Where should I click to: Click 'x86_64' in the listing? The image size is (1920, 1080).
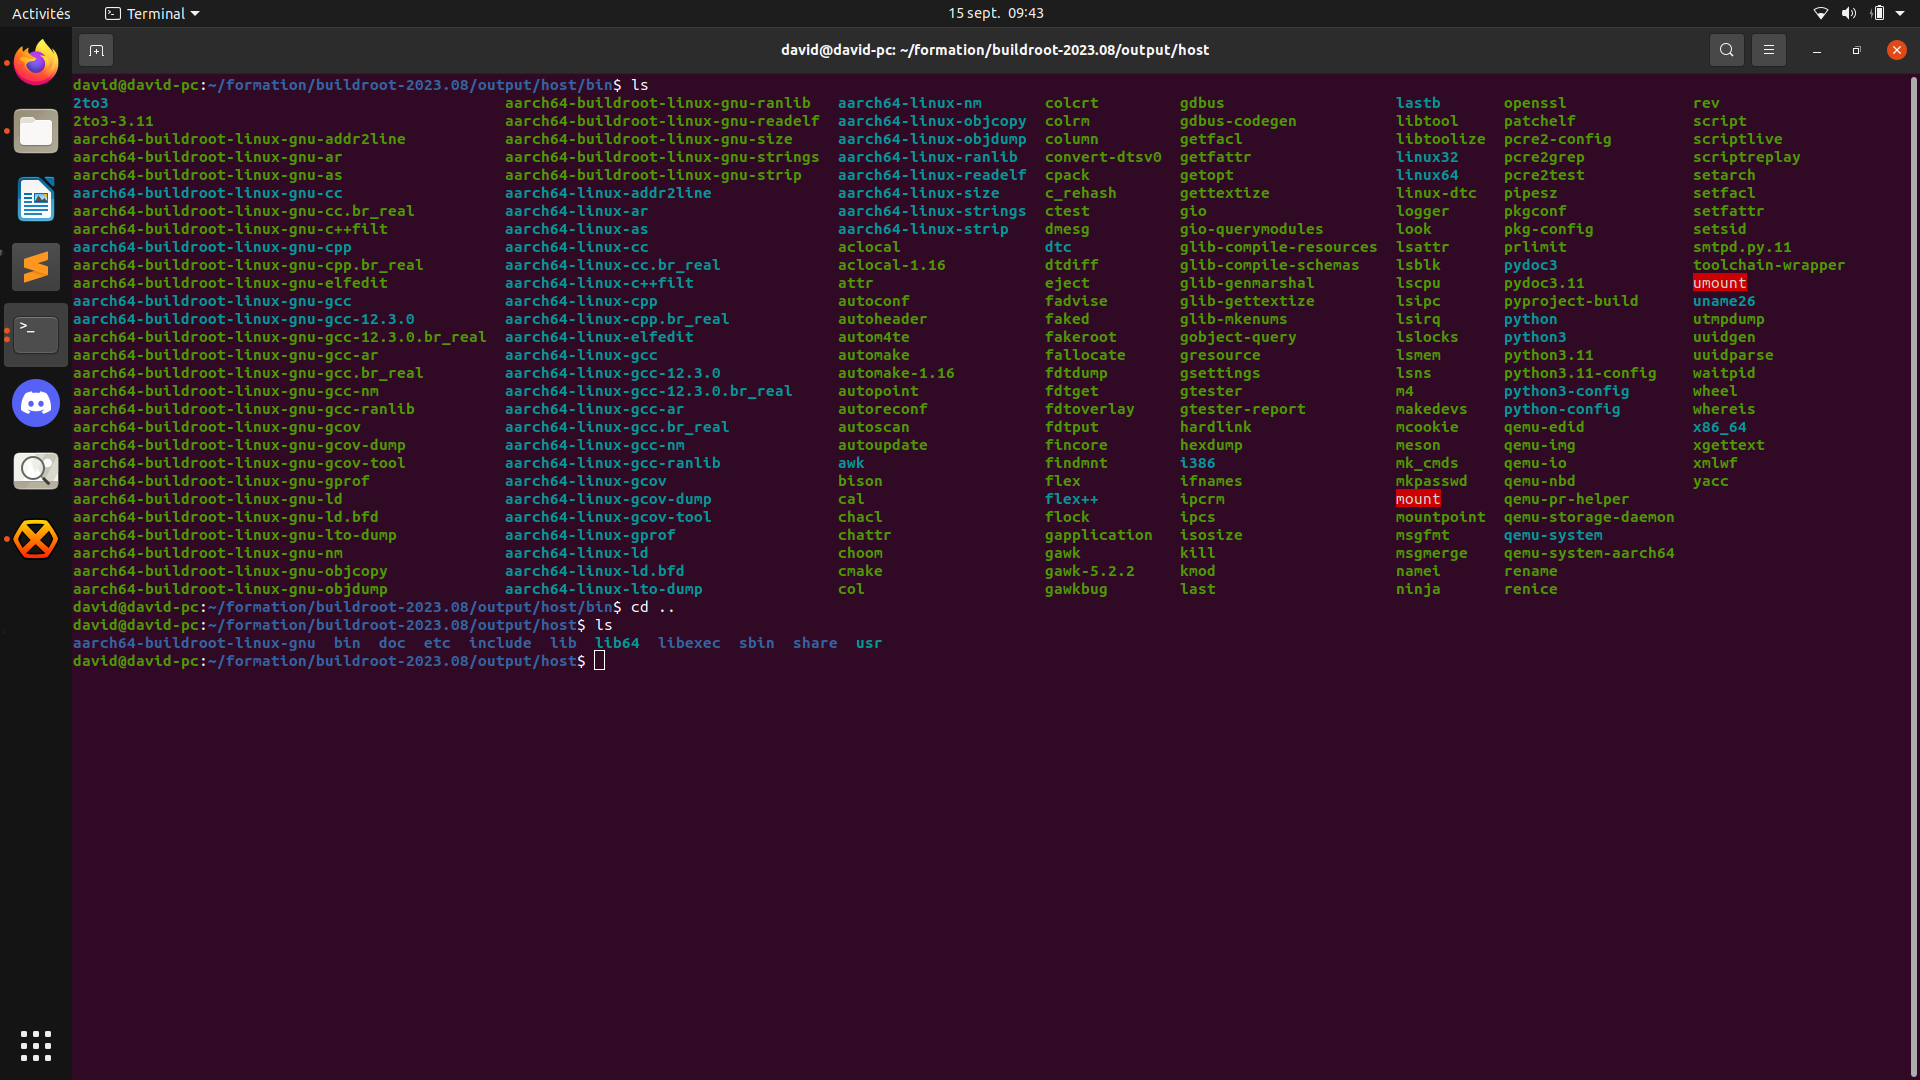1719,427
